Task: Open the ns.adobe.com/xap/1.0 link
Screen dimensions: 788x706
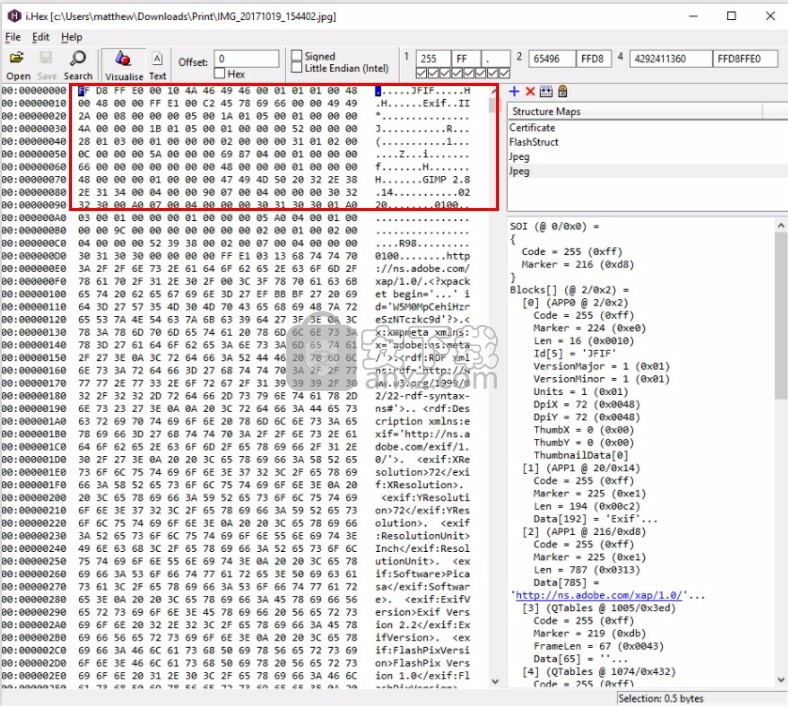Action: click(x=599, y=595)
